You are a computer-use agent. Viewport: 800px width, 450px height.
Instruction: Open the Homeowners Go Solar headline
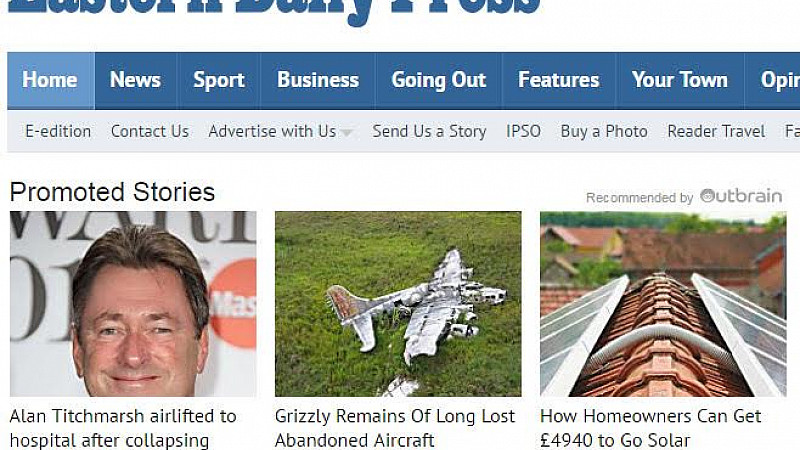651,428
